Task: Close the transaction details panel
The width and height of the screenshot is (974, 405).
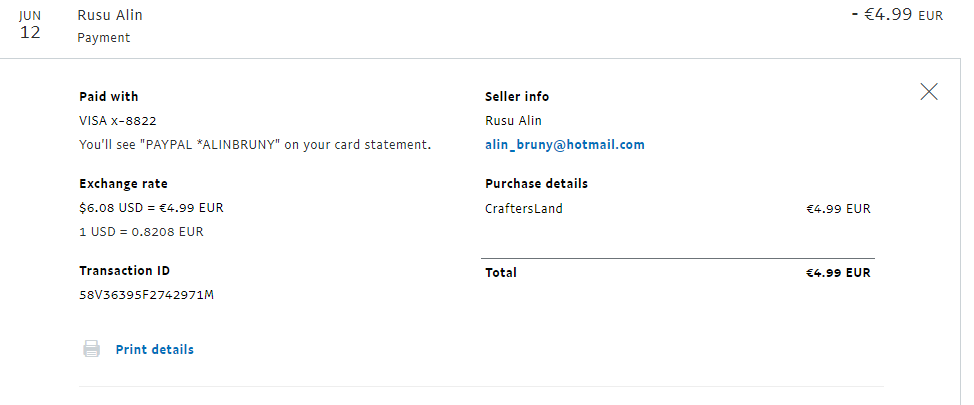Action: [x=928, y=92]
